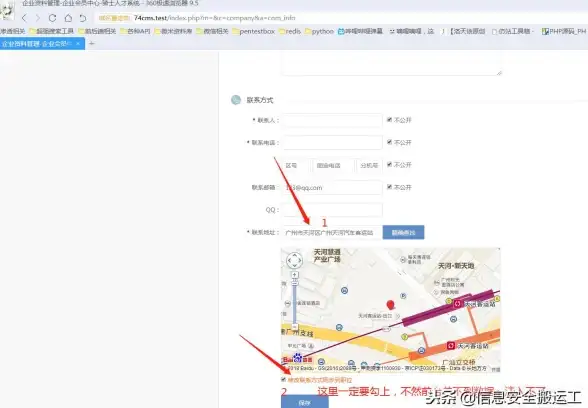Click the blue 保存 save button

coord(304,402)
